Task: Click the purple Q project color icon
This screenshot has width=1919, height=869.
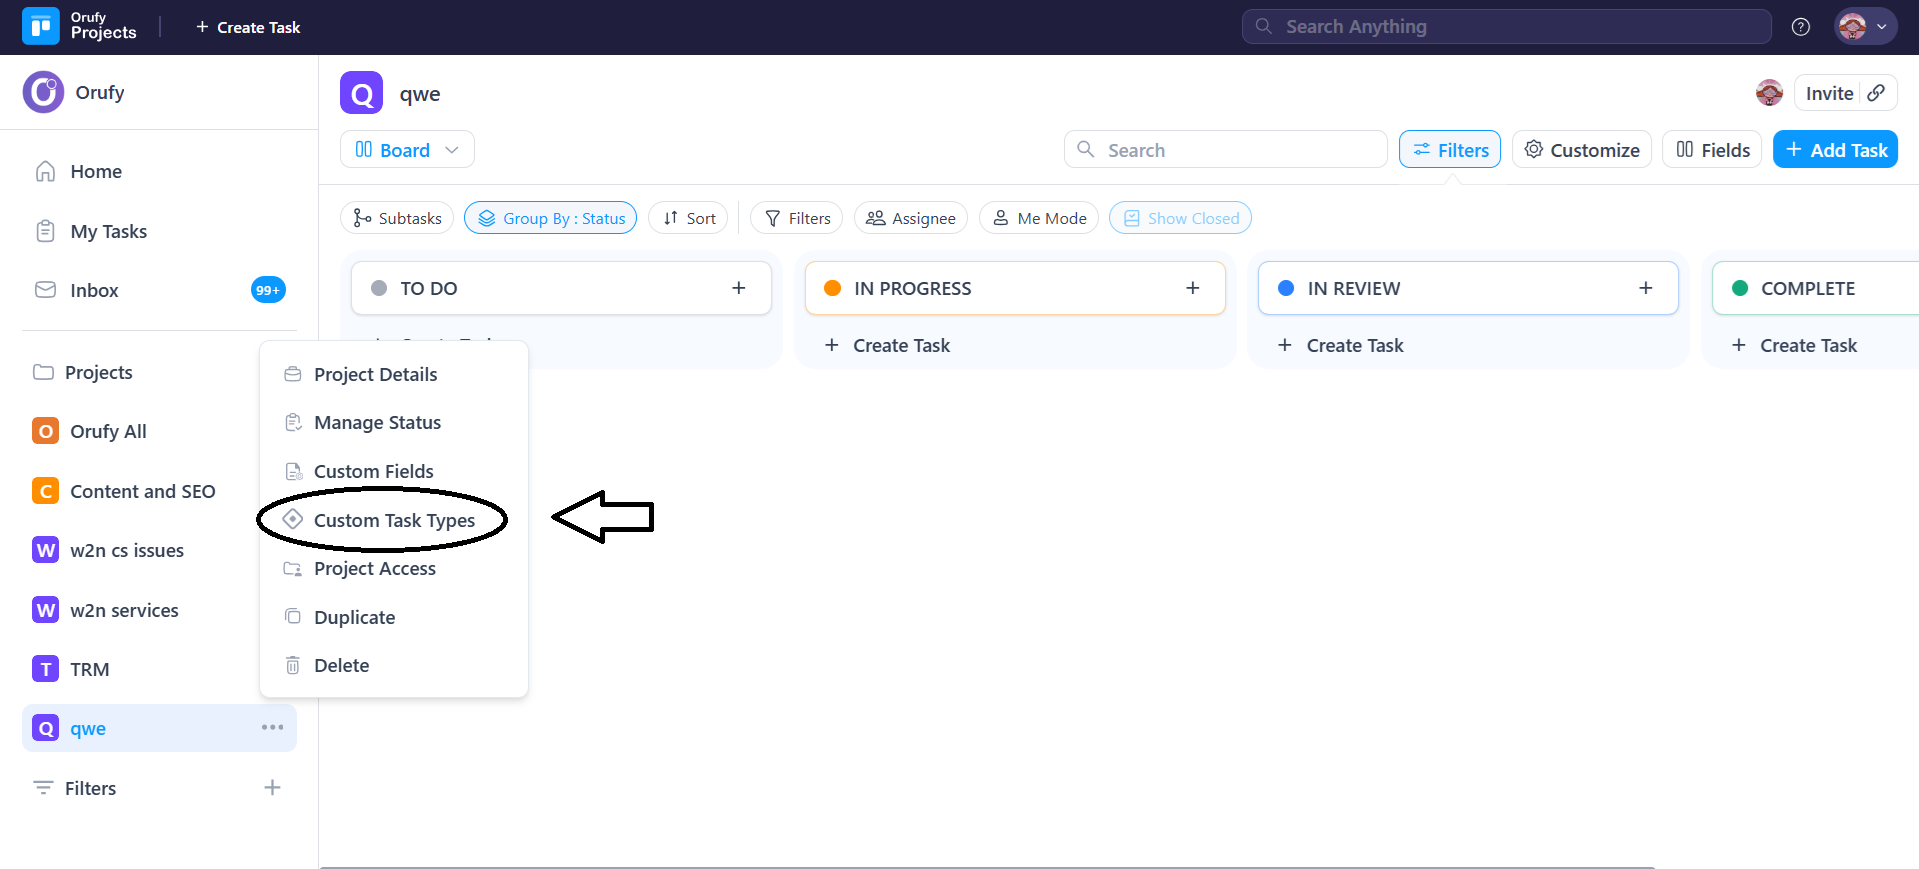Action: pyautogui.click(x=361, y=94)
